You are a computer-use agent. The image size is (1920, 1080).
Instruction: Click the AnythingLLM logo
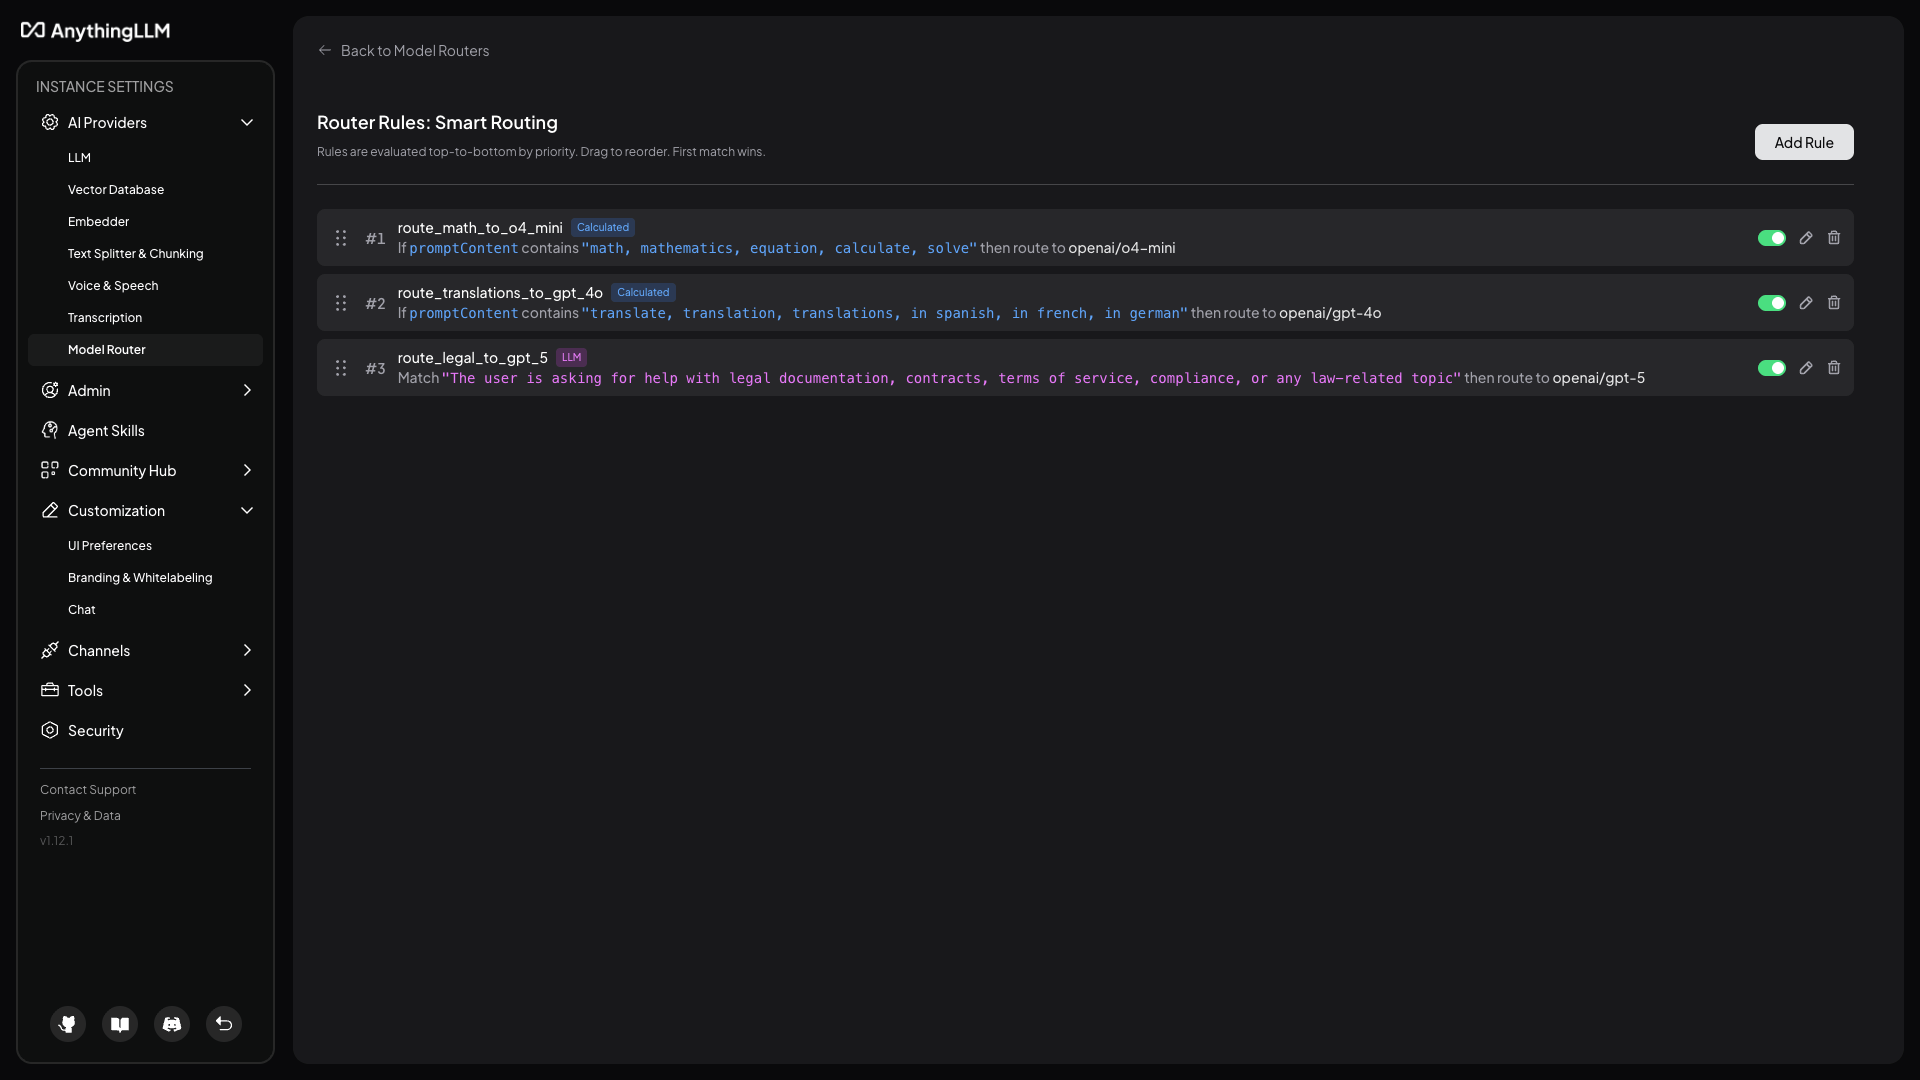[x=95, y=31]
